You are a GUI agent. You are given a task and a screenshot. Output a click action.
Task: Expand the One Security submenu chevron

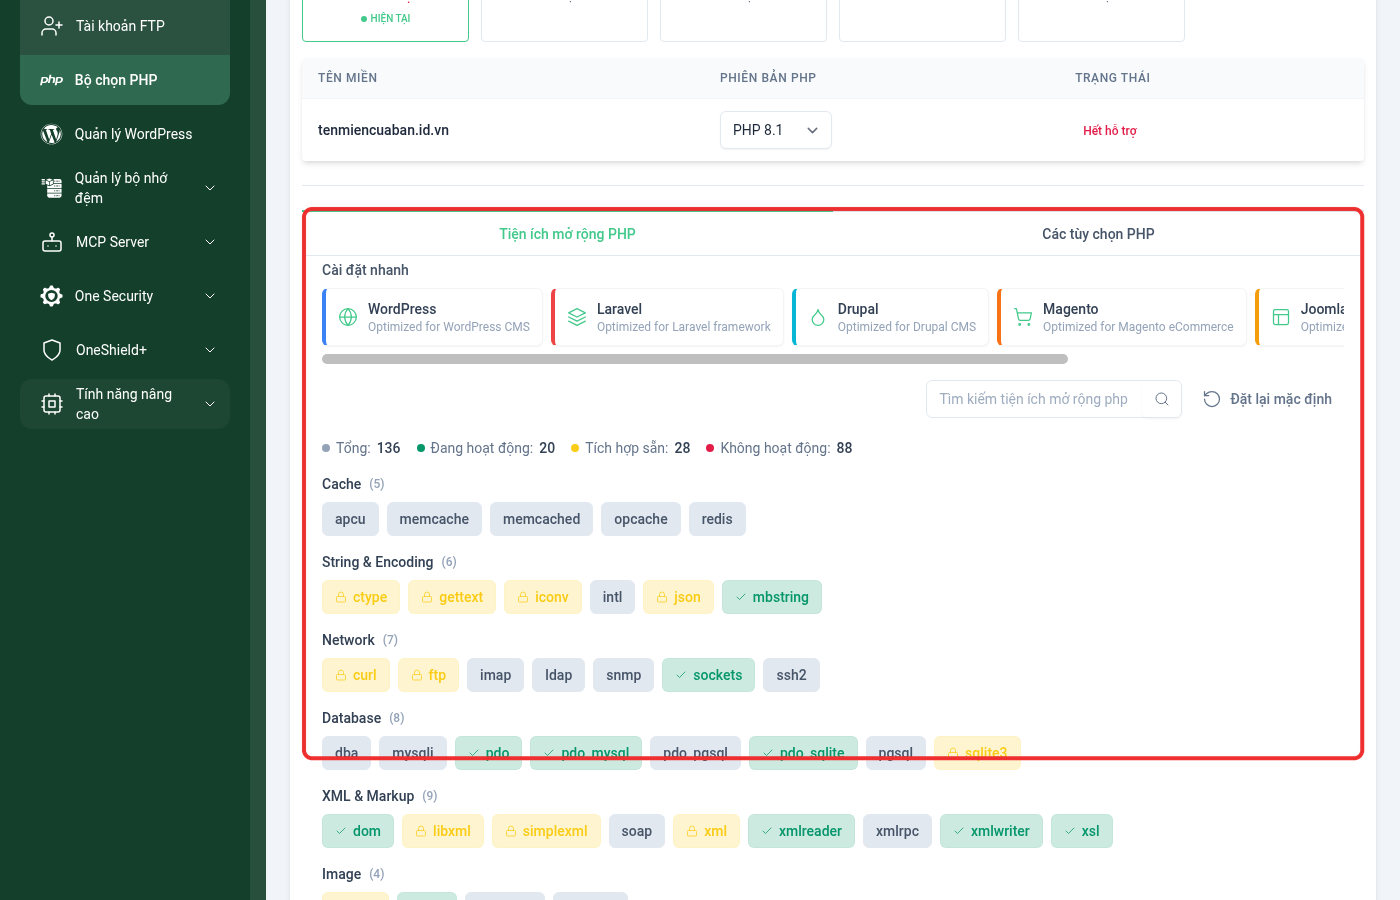(x=210, y=296)
